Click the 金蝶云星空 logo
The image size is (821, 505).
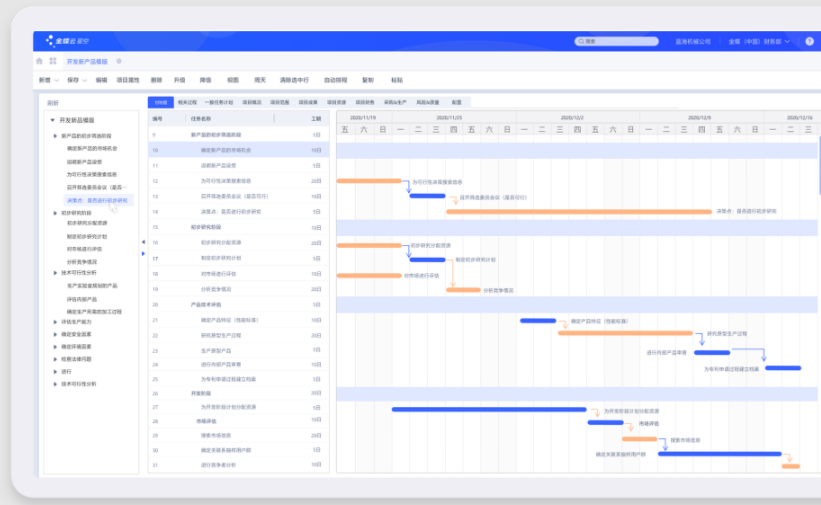coord(68,41)
